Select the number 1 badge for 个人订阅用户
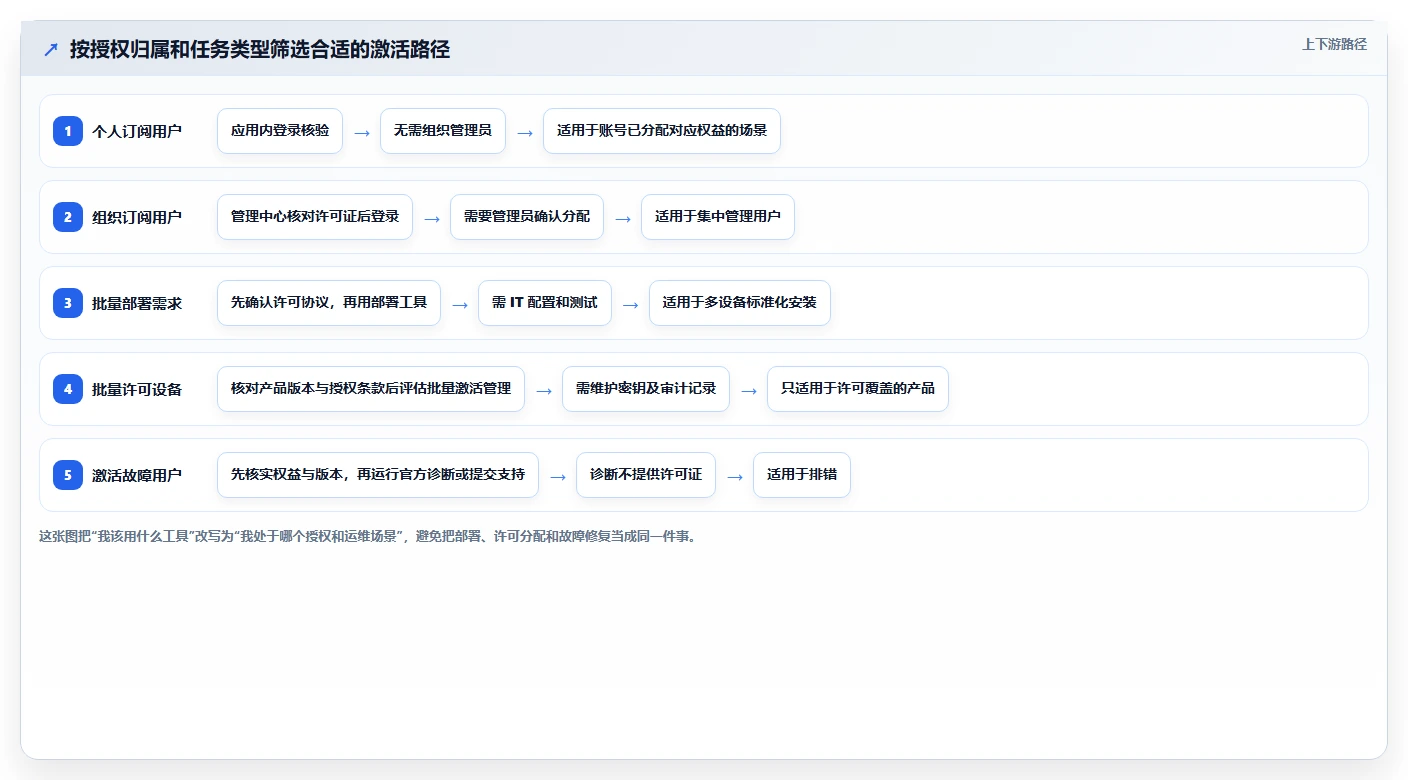The image size is (1408, 780). tap(68, 131)
